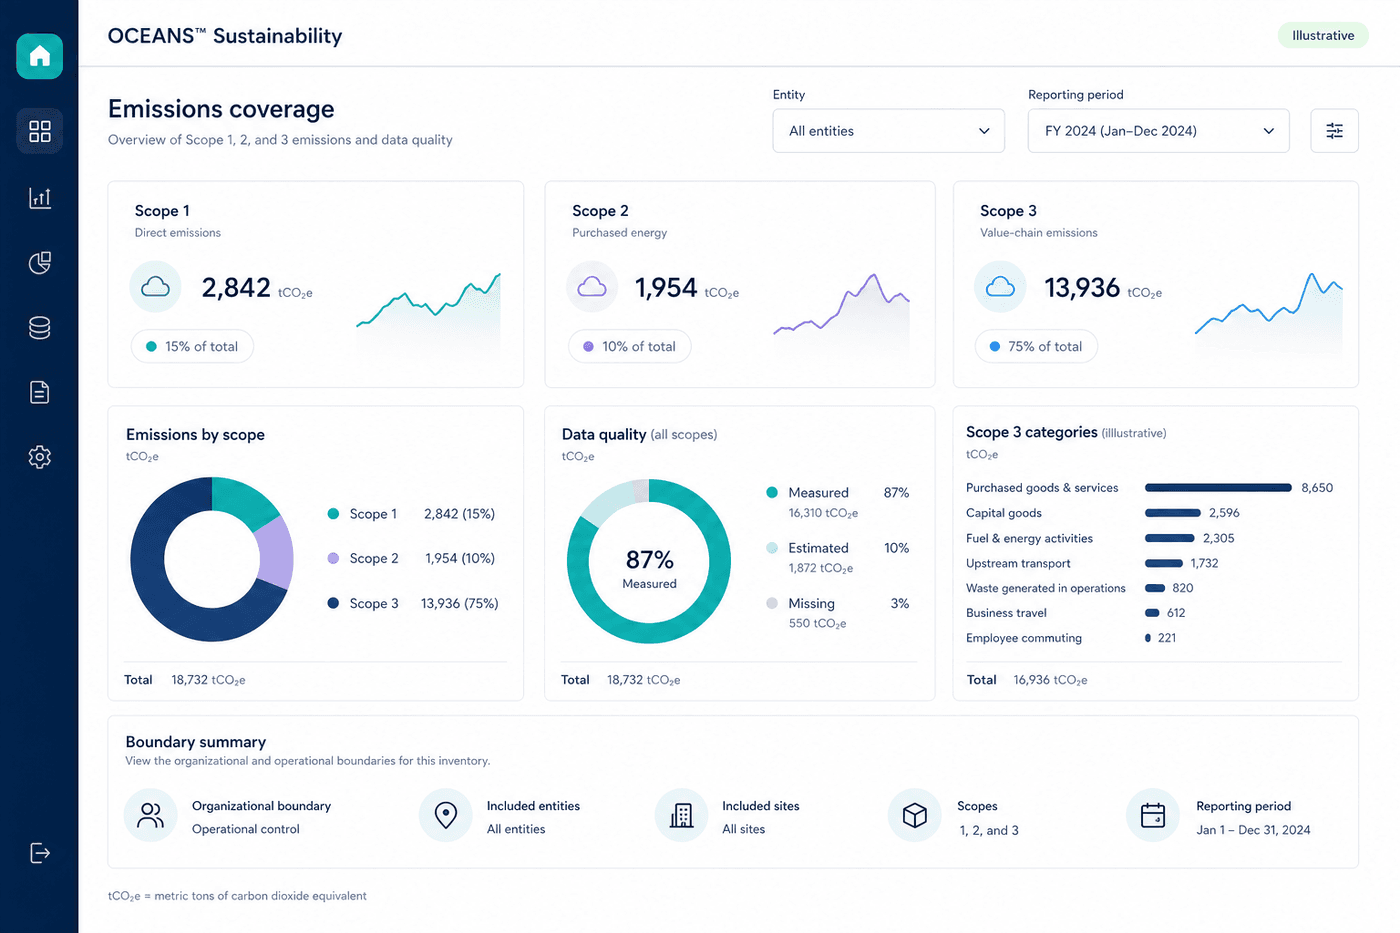
Task: Click the Organizational boundary people icon
Action: (151, 816)
